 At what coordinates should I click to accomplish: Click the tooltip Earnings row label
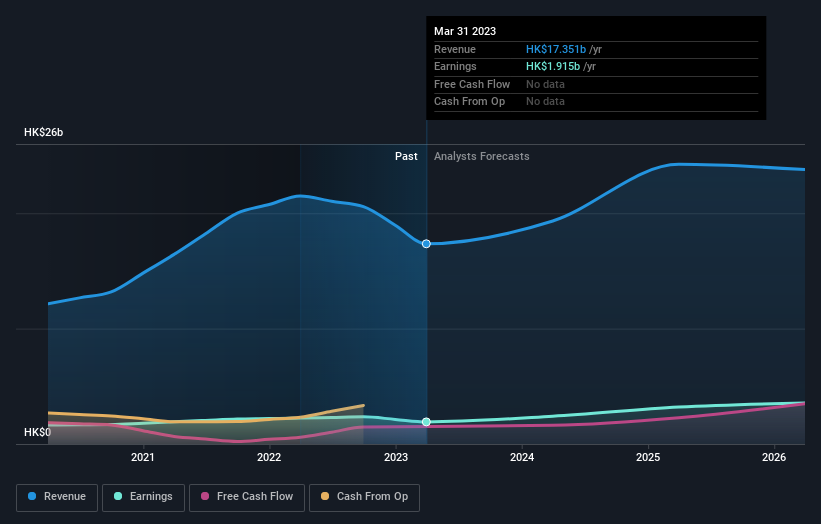click(455, 66)
